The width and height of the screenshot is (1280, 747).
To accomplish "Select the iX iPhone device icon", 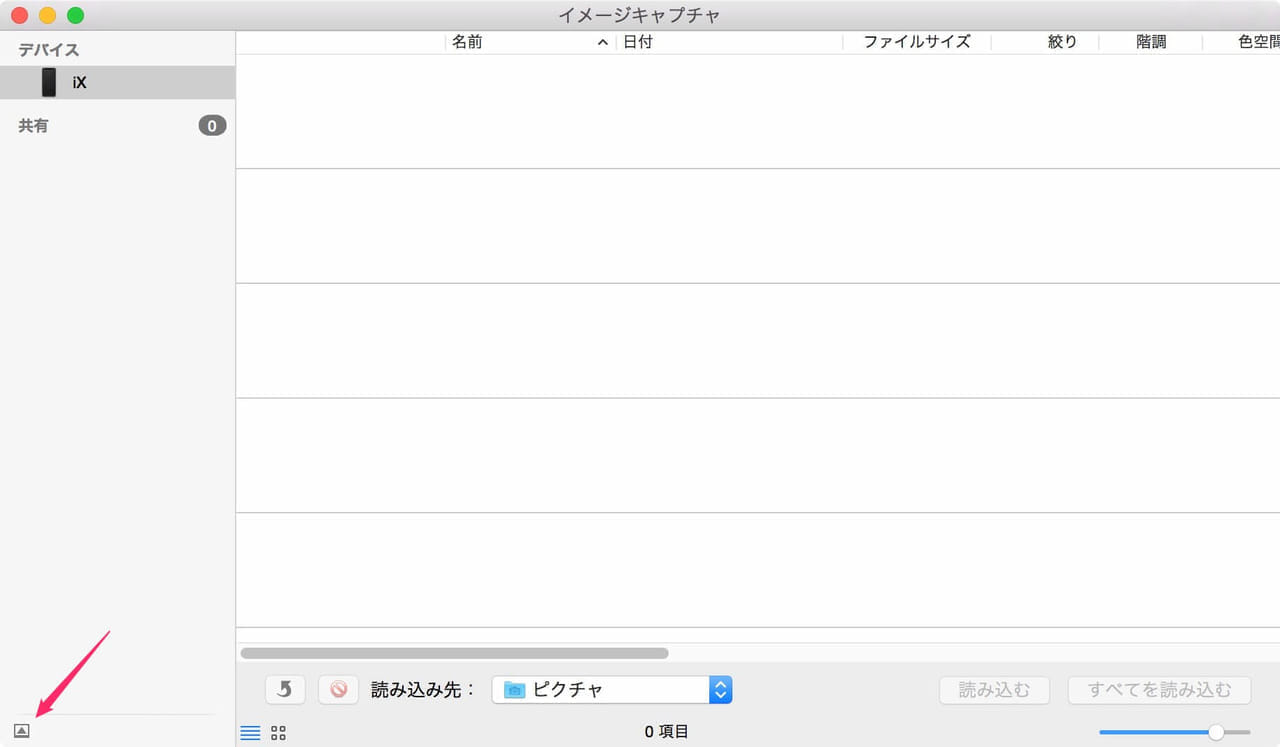I will (x=49, y=82).
